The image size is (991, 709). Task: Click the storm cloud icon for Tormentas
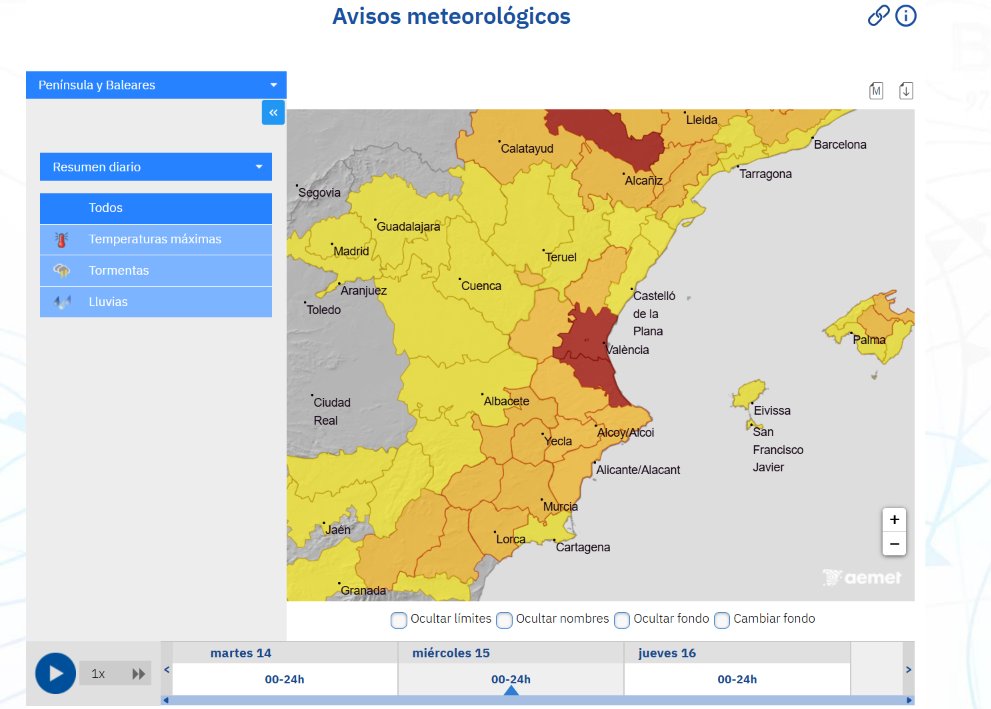click(61, 271)
